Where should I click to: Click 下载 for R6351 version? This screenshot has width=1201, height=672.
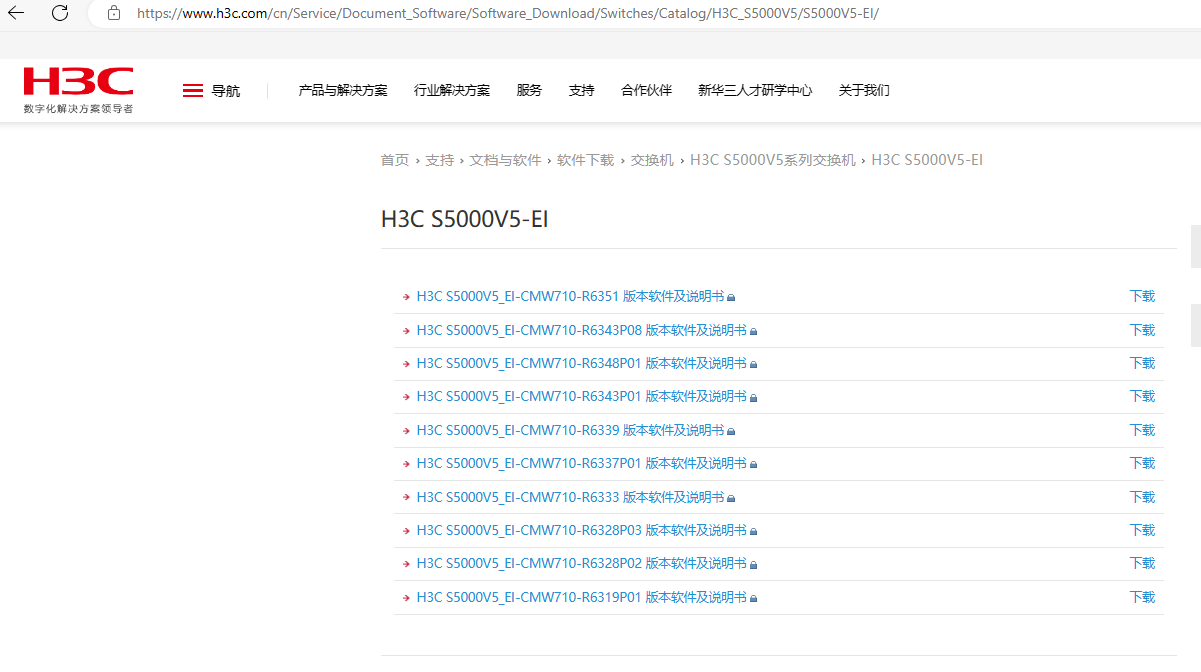click(1142, 296)
